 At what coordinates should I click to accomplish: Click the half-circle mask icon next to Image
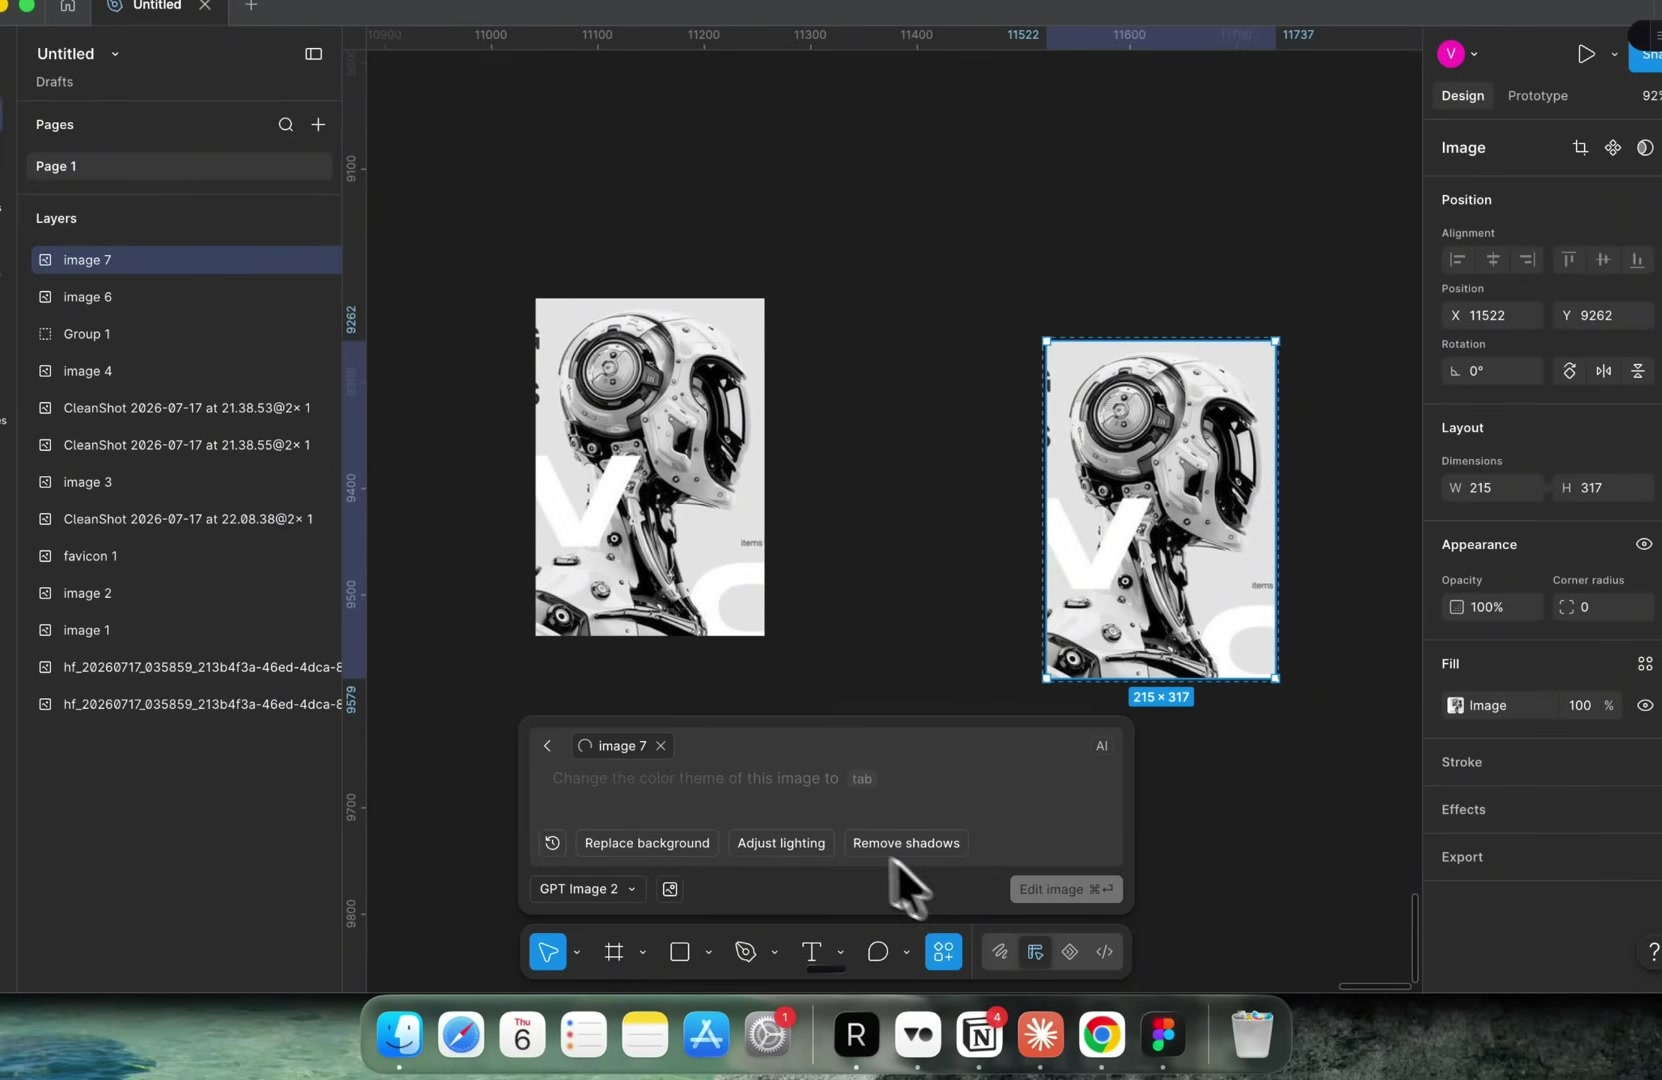pyautogui.click(x=1645, y=148)
